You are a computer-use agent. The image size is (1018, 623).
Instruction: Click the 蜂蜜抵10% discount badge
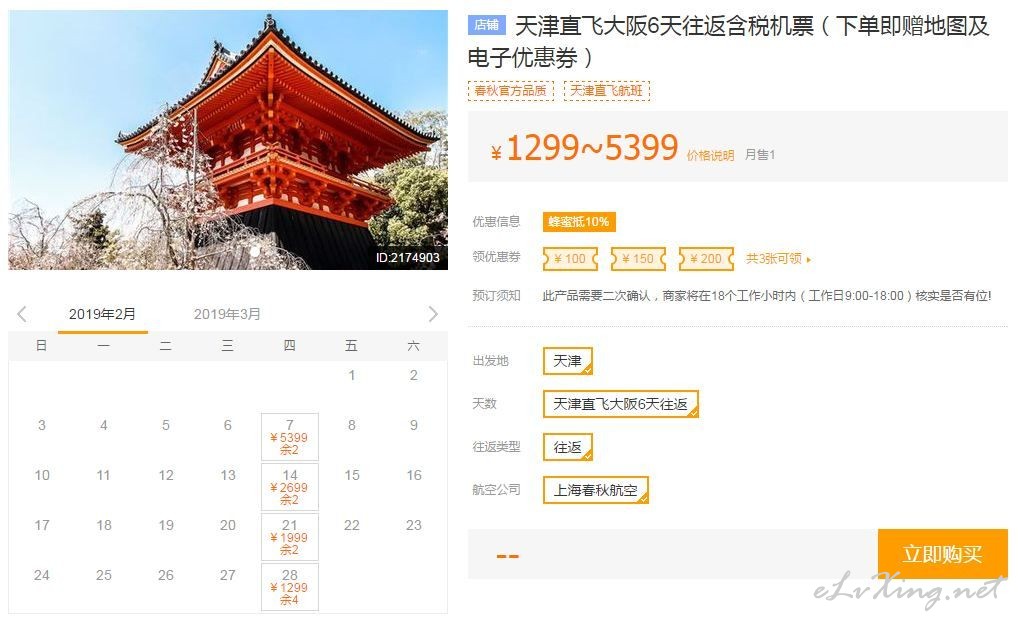pyautogui.click(x=579, y=222)
